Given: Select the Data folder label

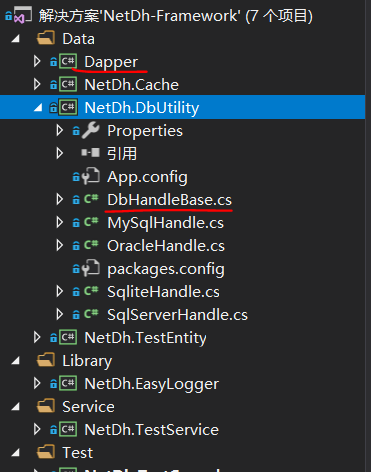Looking at the screenshot, I should coord(79,39).
